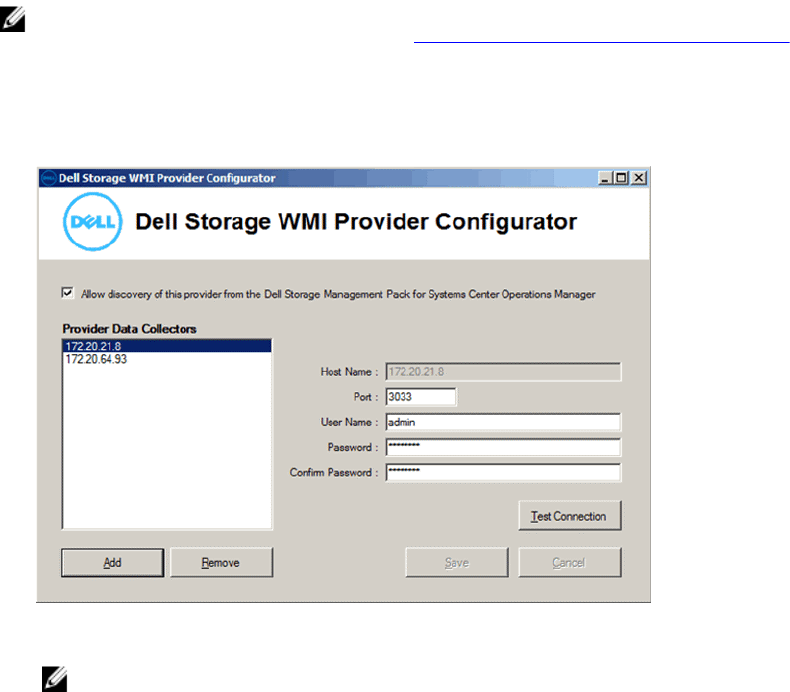
Task: Click the small Dell icon in title bar
Action: point(48,178)
